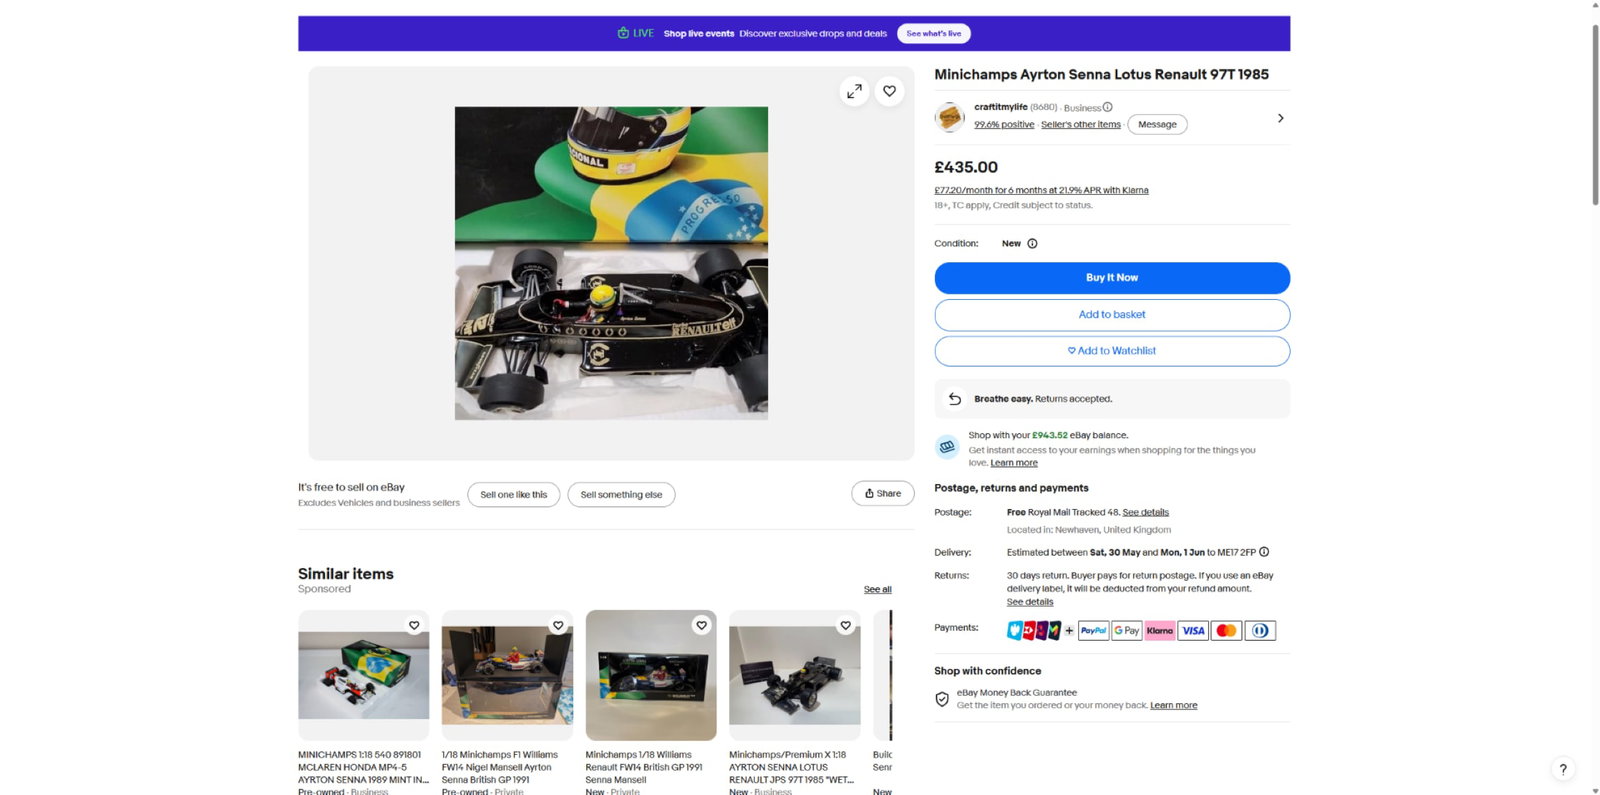1600x795 pixels.
Task: Click Add to basket button
Action: tap(1112, 315)
